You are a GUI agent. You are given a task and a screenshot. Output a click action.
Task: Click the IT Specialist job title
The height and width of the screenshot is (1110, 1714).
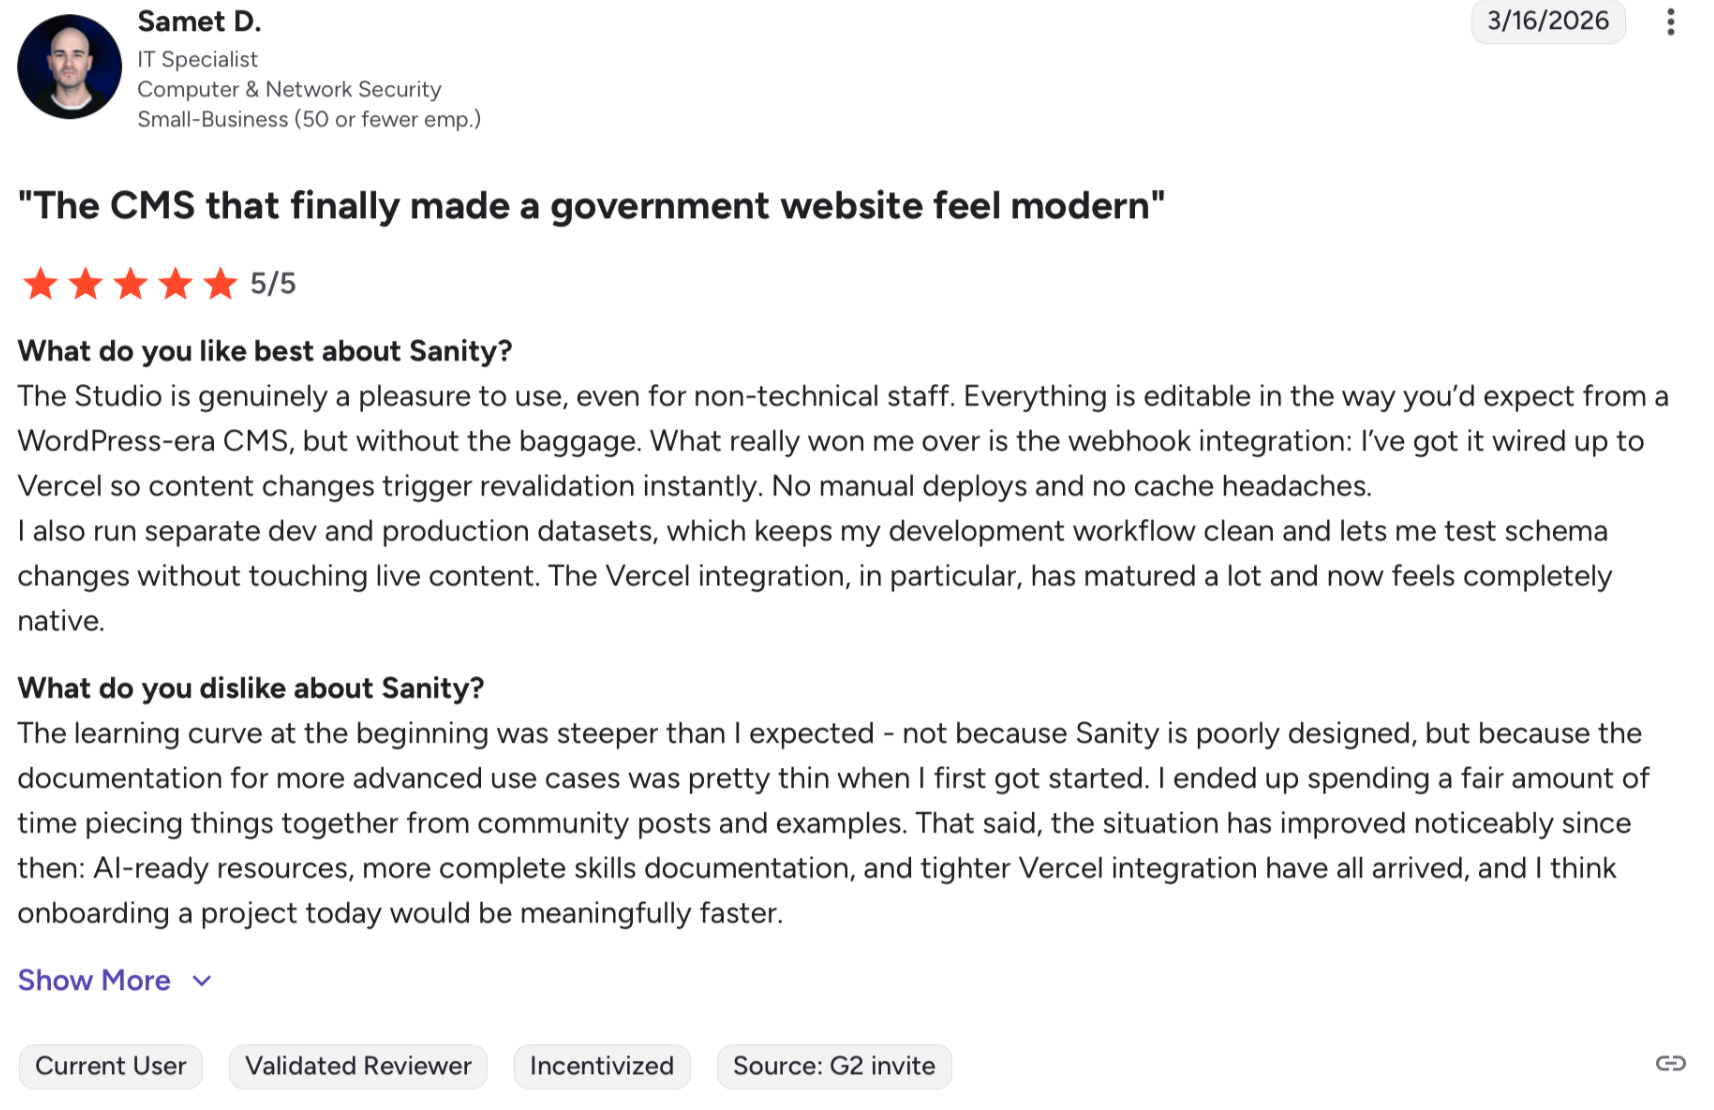[x=197, y=59]
